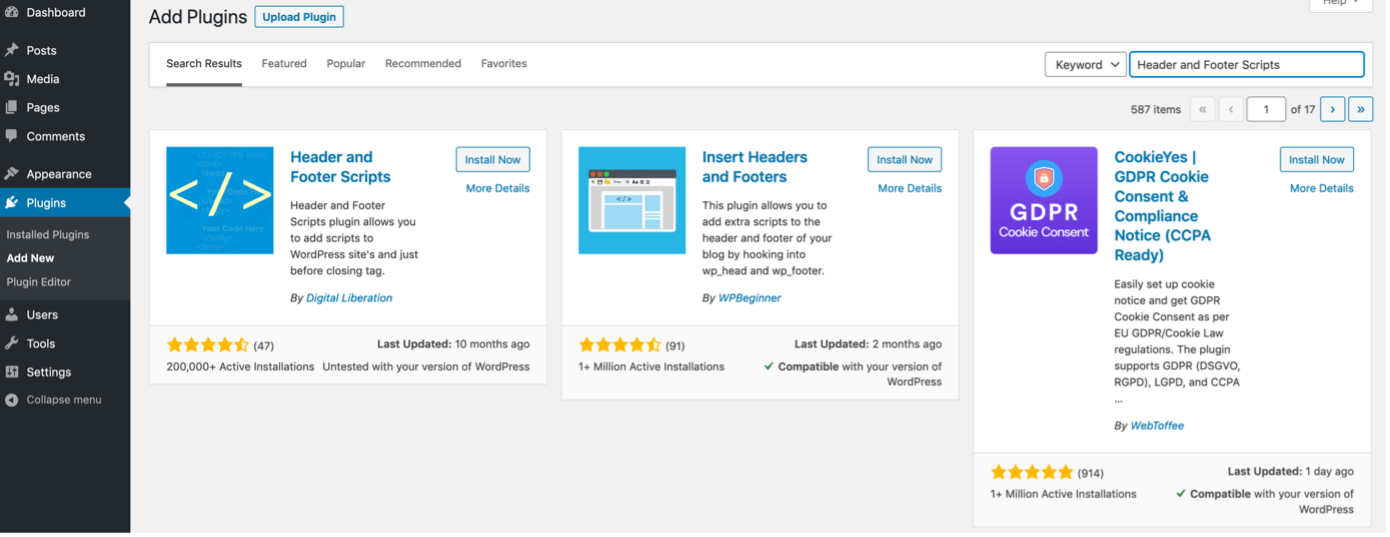Open the Keyword search type dropdown
The height and width of the screenshot is (537, 1390).
pyautogui.click(x=1086, y=65)
